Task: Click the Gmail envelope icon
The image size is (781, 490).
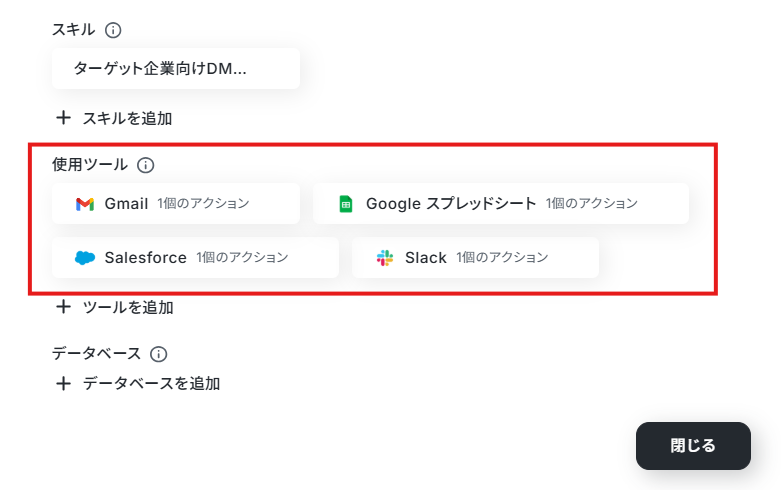Action: (85, 204)
